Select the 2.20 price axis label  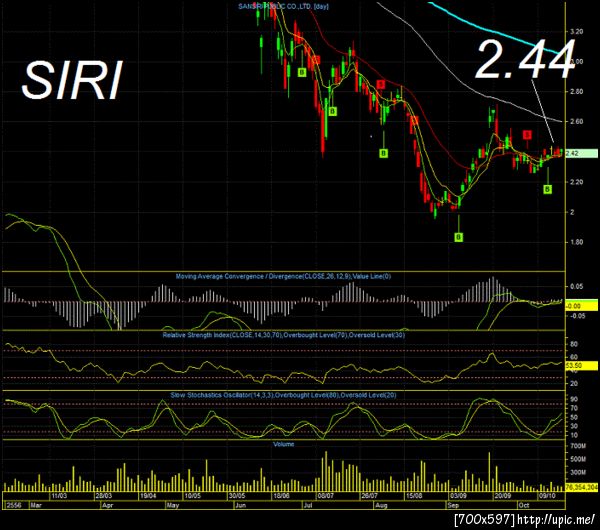(x=576, y=182)
